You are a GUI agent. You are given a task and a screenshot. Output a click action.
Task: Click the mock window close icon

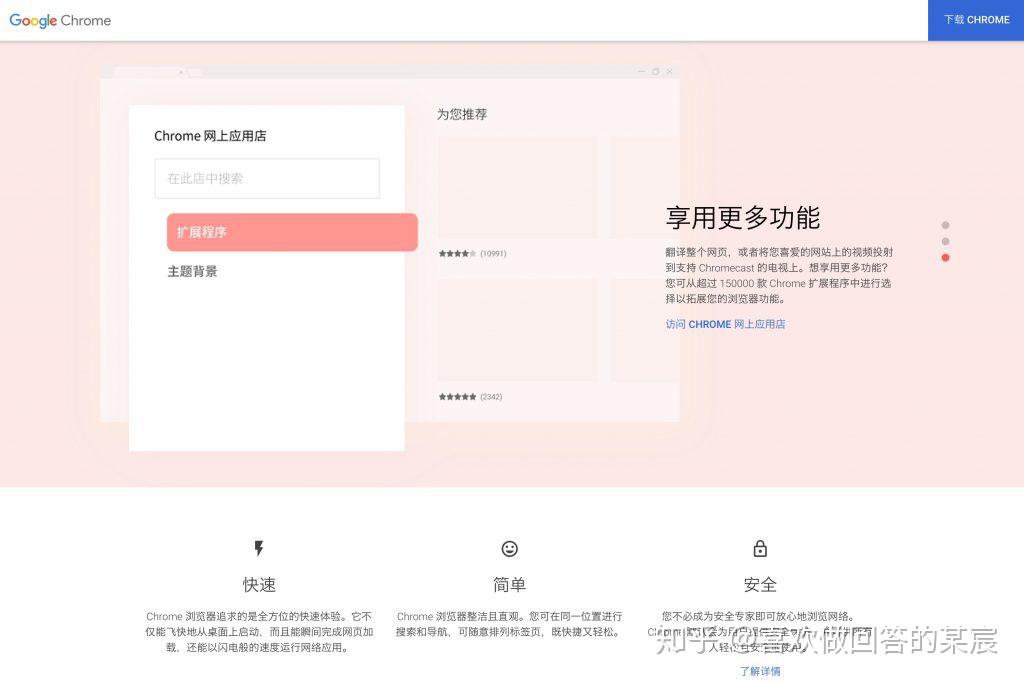(x=669, y=72)
